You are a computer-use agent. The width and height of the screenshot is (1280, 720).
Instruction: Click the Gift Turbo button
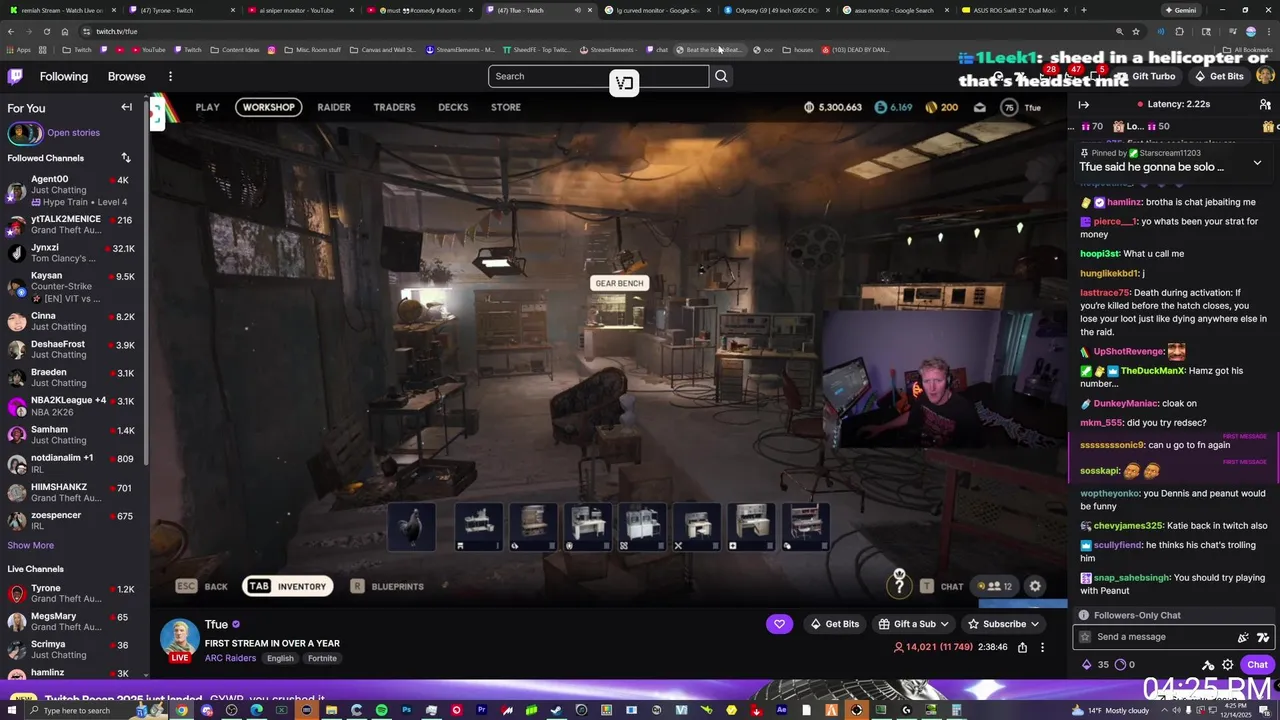coord(1145,77)
